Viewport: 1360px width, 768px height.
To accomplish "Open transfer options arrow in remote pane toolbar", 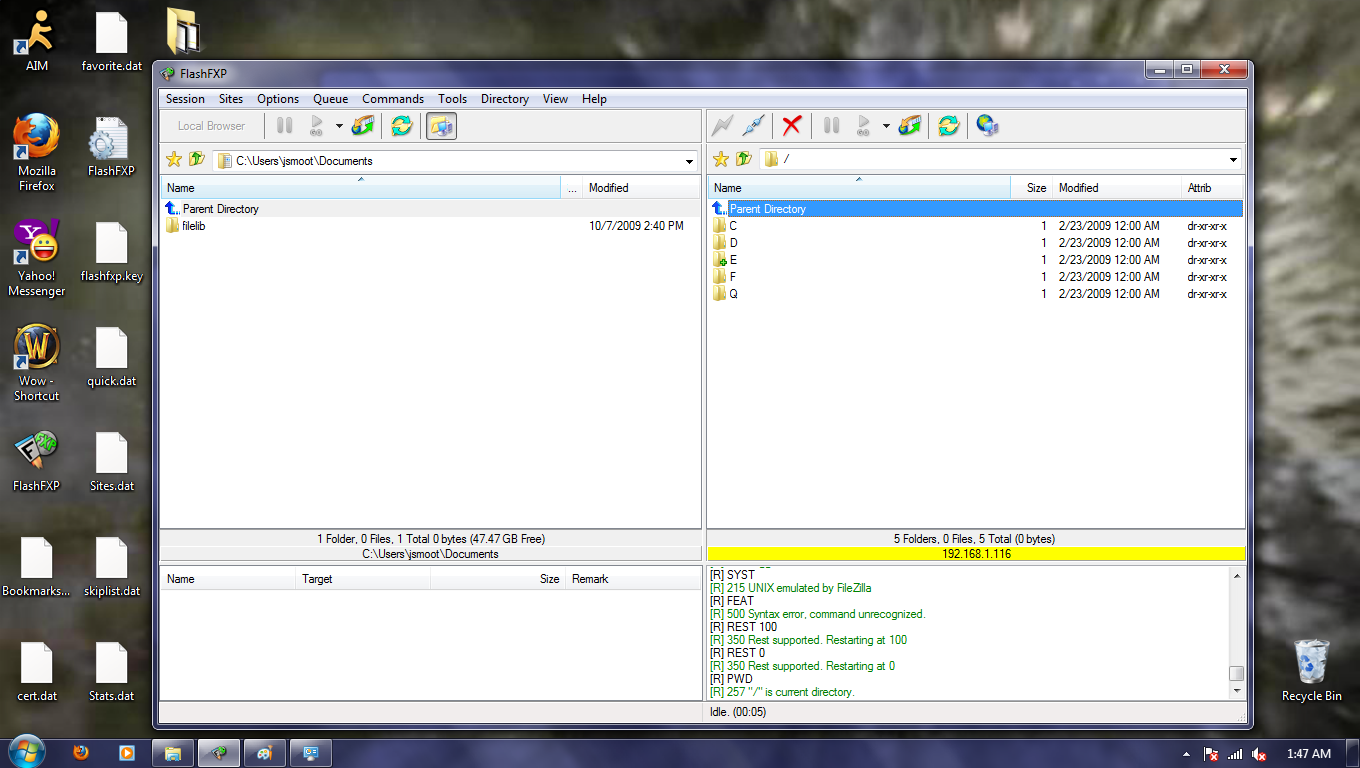I will click(x=886, y=126).
